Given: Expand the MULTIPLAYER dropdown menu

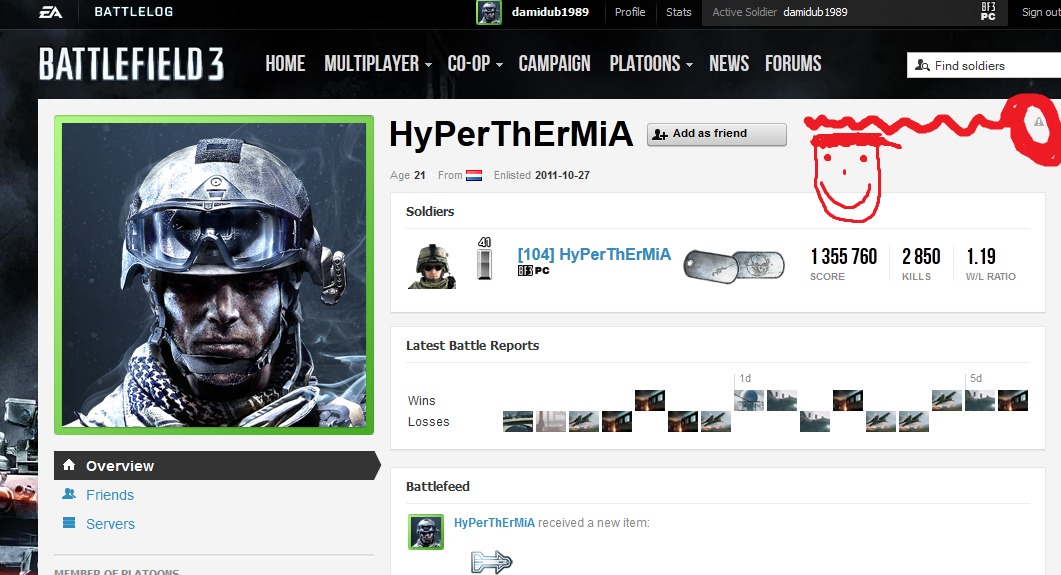Looking at the screenshot, I should pos(378,64).
